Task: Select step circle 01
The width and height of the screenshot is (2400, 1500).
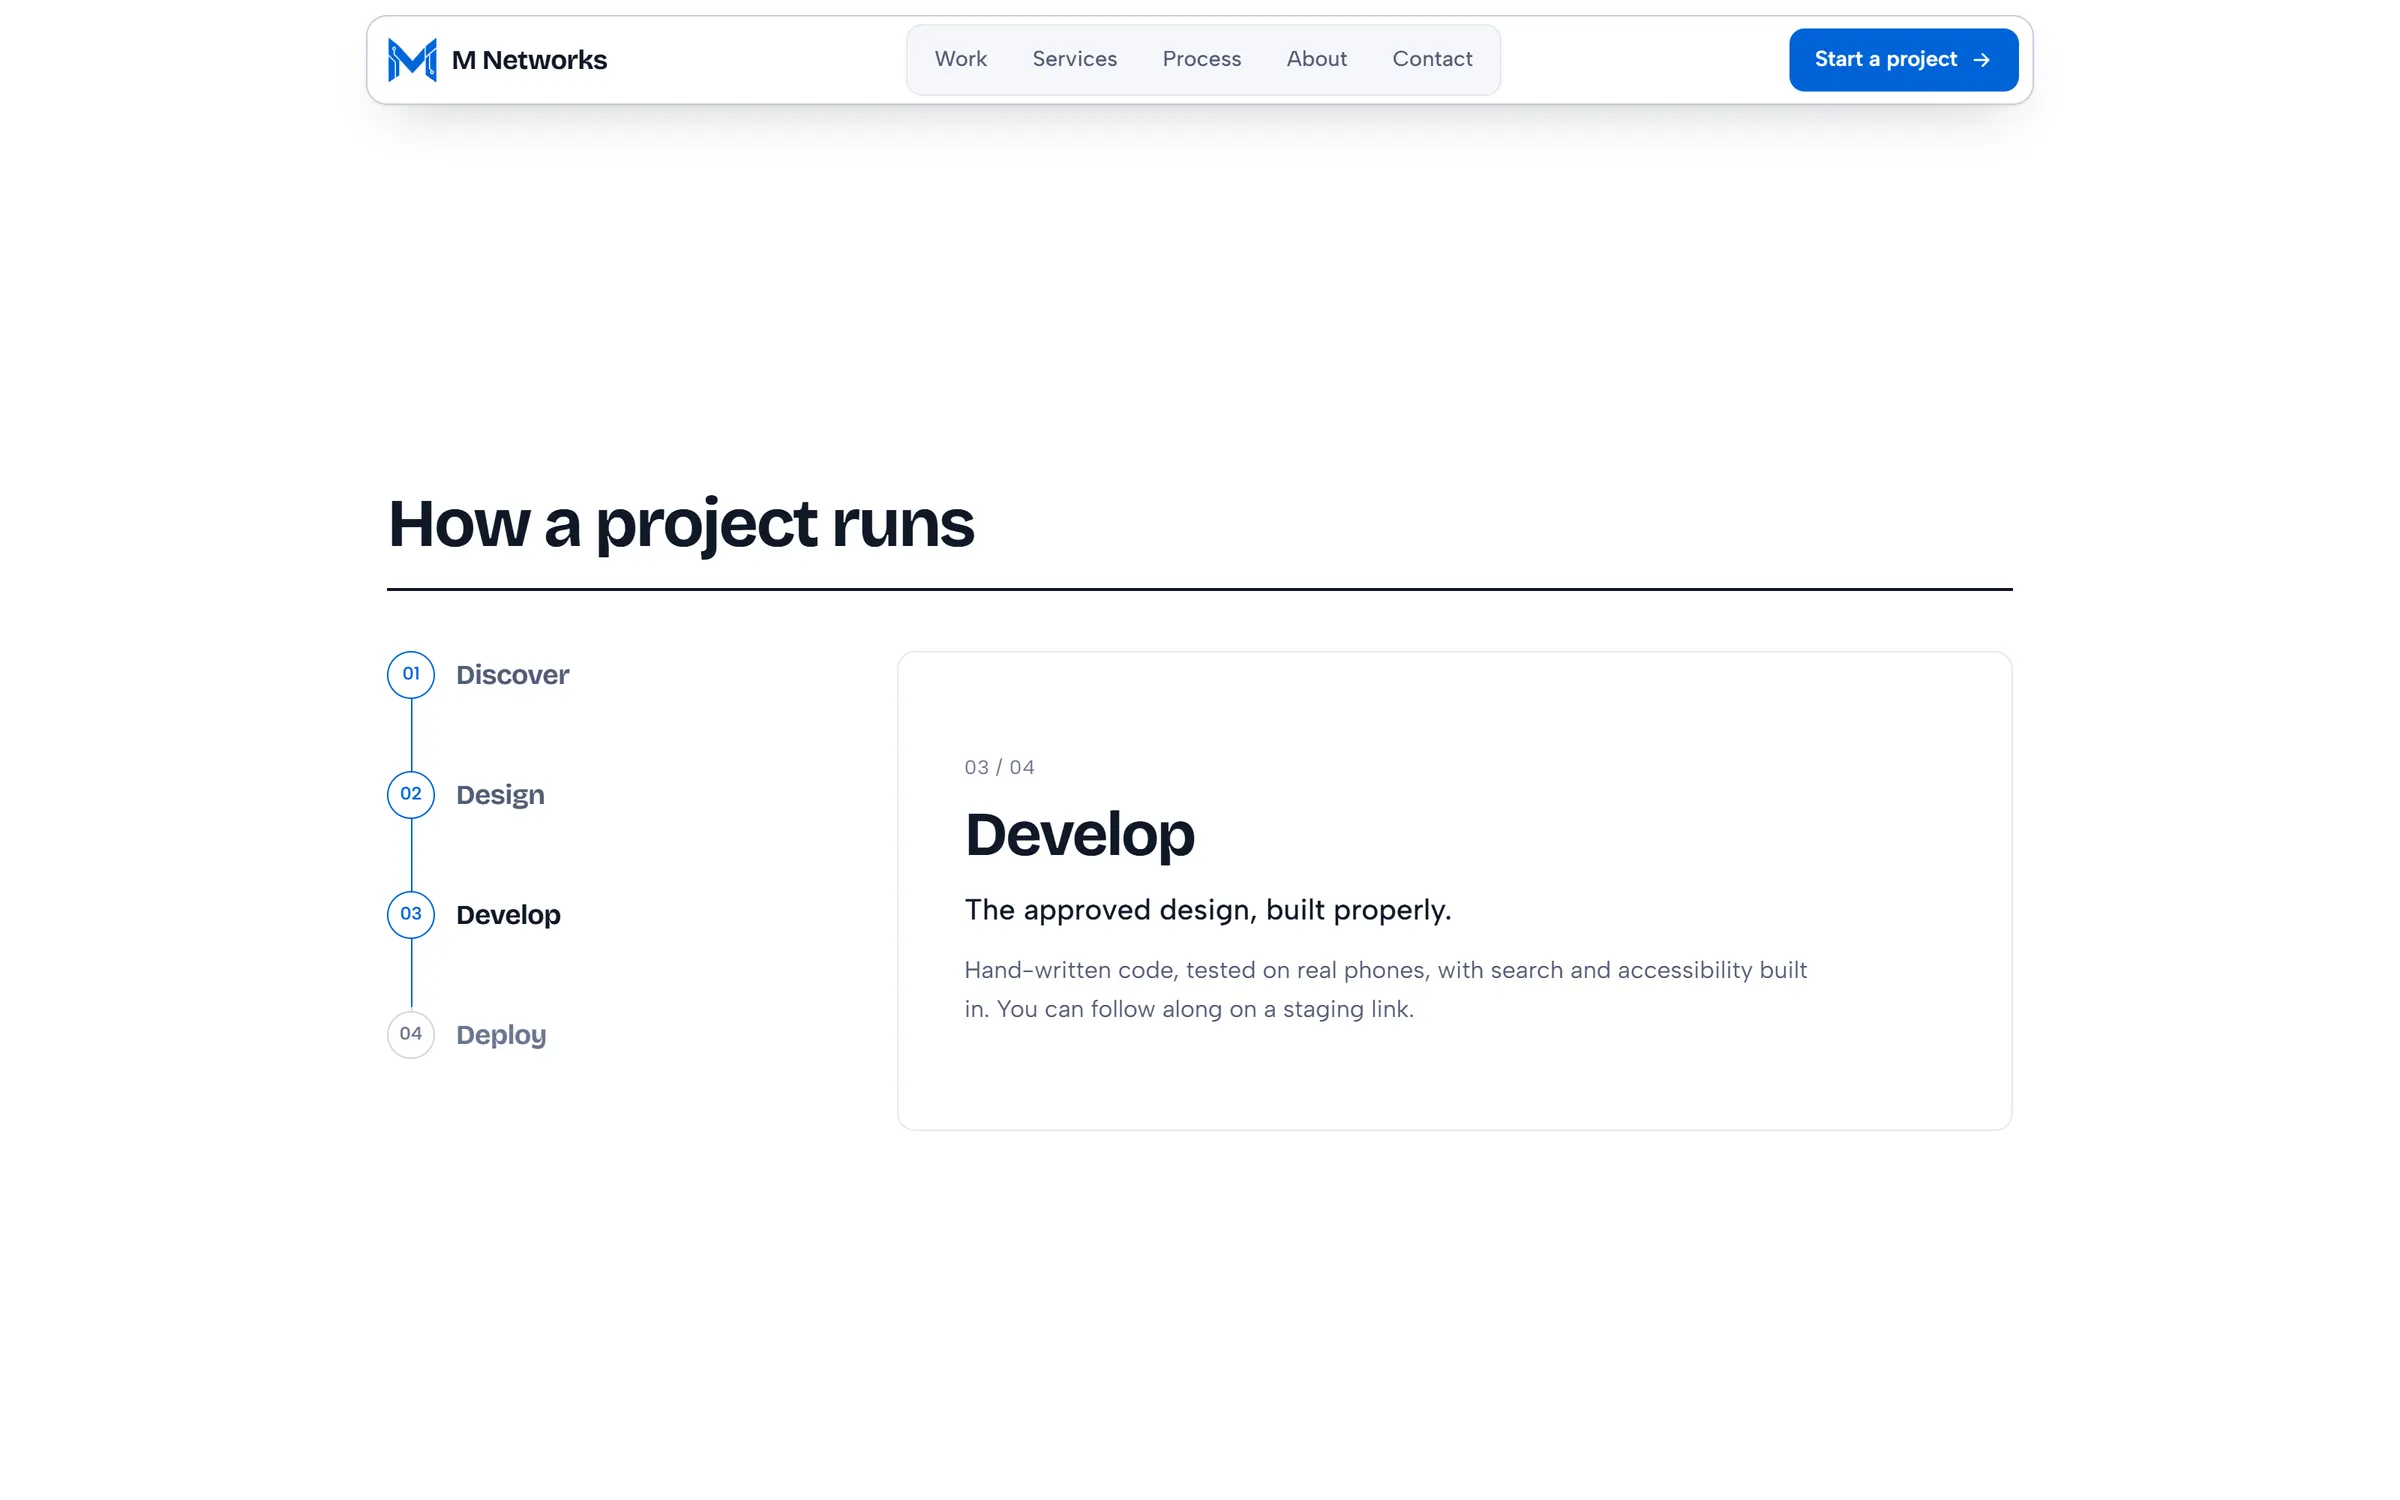Action: 411,675
